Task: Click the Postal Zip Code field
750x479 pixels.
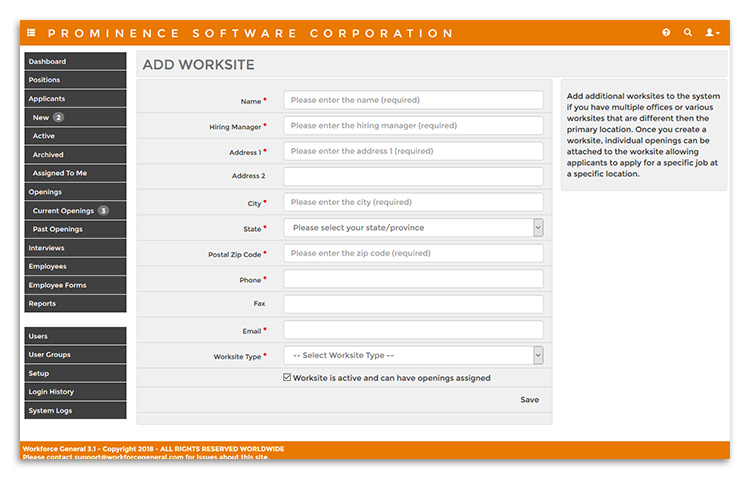Action: (x=413, y=253)
